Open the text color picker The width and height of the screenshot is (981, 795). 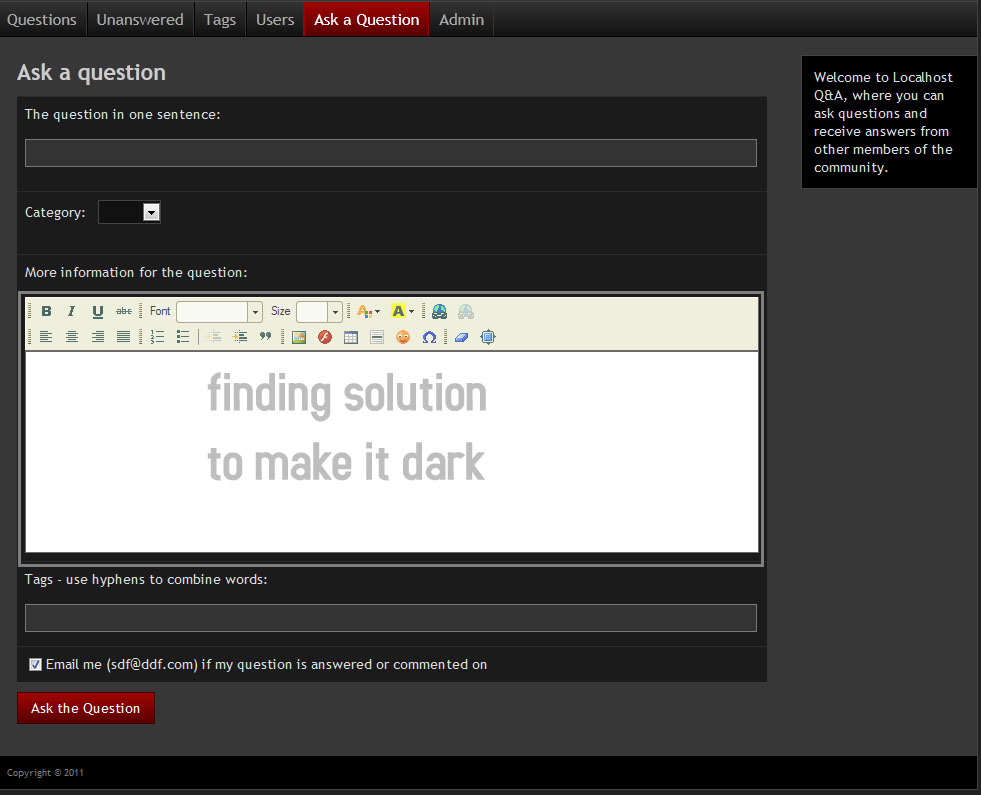tap(368, 312)
